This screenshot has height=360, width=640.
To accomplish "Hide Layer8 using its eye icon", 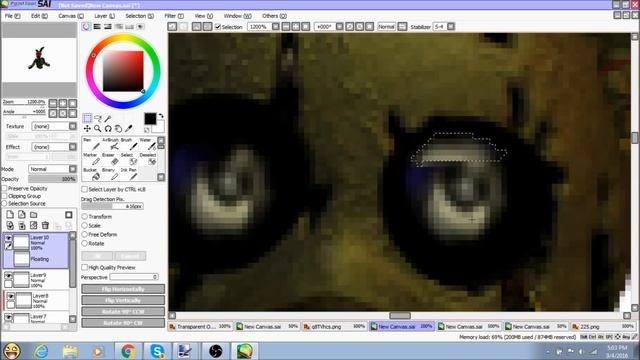I will [x=11, y=296].
